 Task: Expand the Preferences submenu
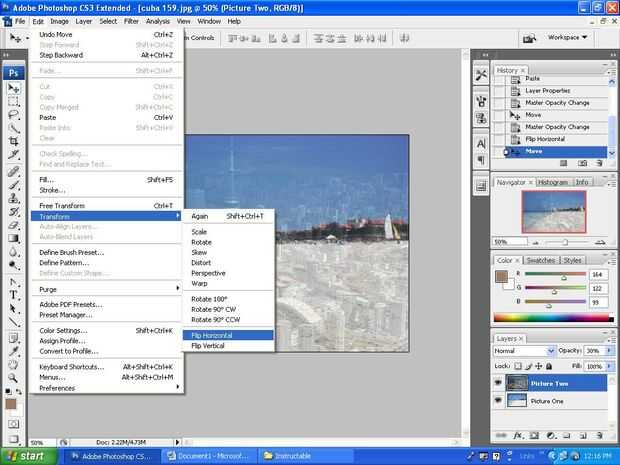106,388
